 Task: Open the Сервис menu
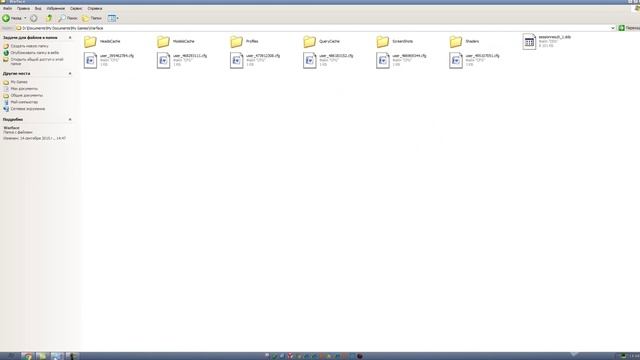point(76,8)
